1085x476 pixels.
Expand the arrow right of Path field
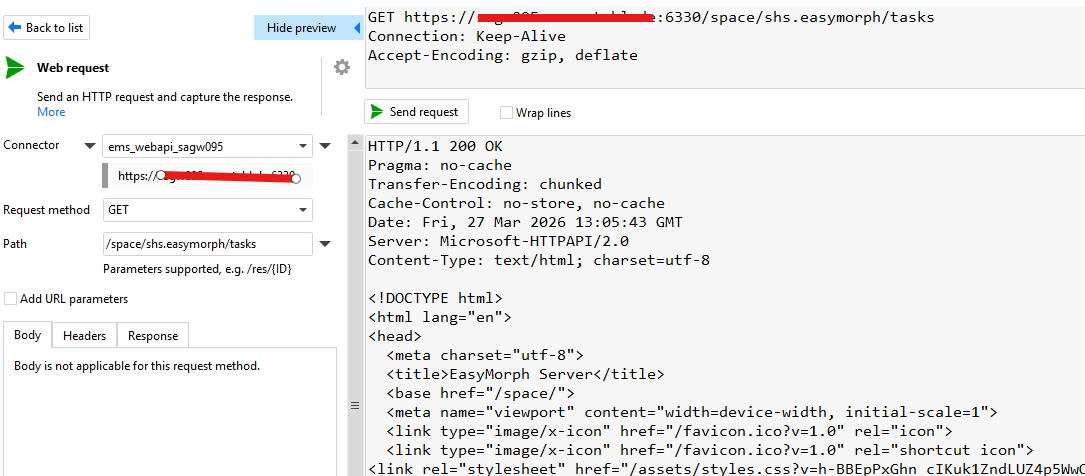pyautogui.click(x=324, y=244)
